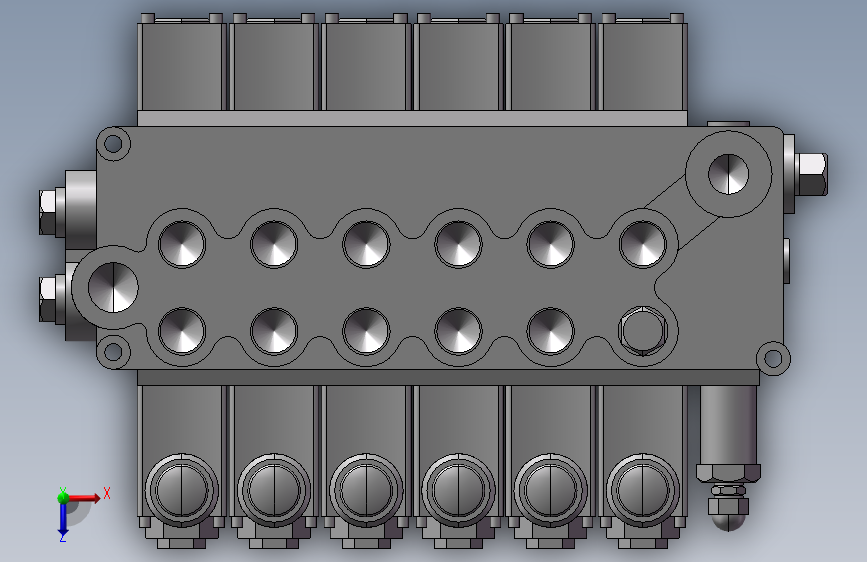
Task: Select the hex plug among the valve ports
Action: tap(643, 331)
